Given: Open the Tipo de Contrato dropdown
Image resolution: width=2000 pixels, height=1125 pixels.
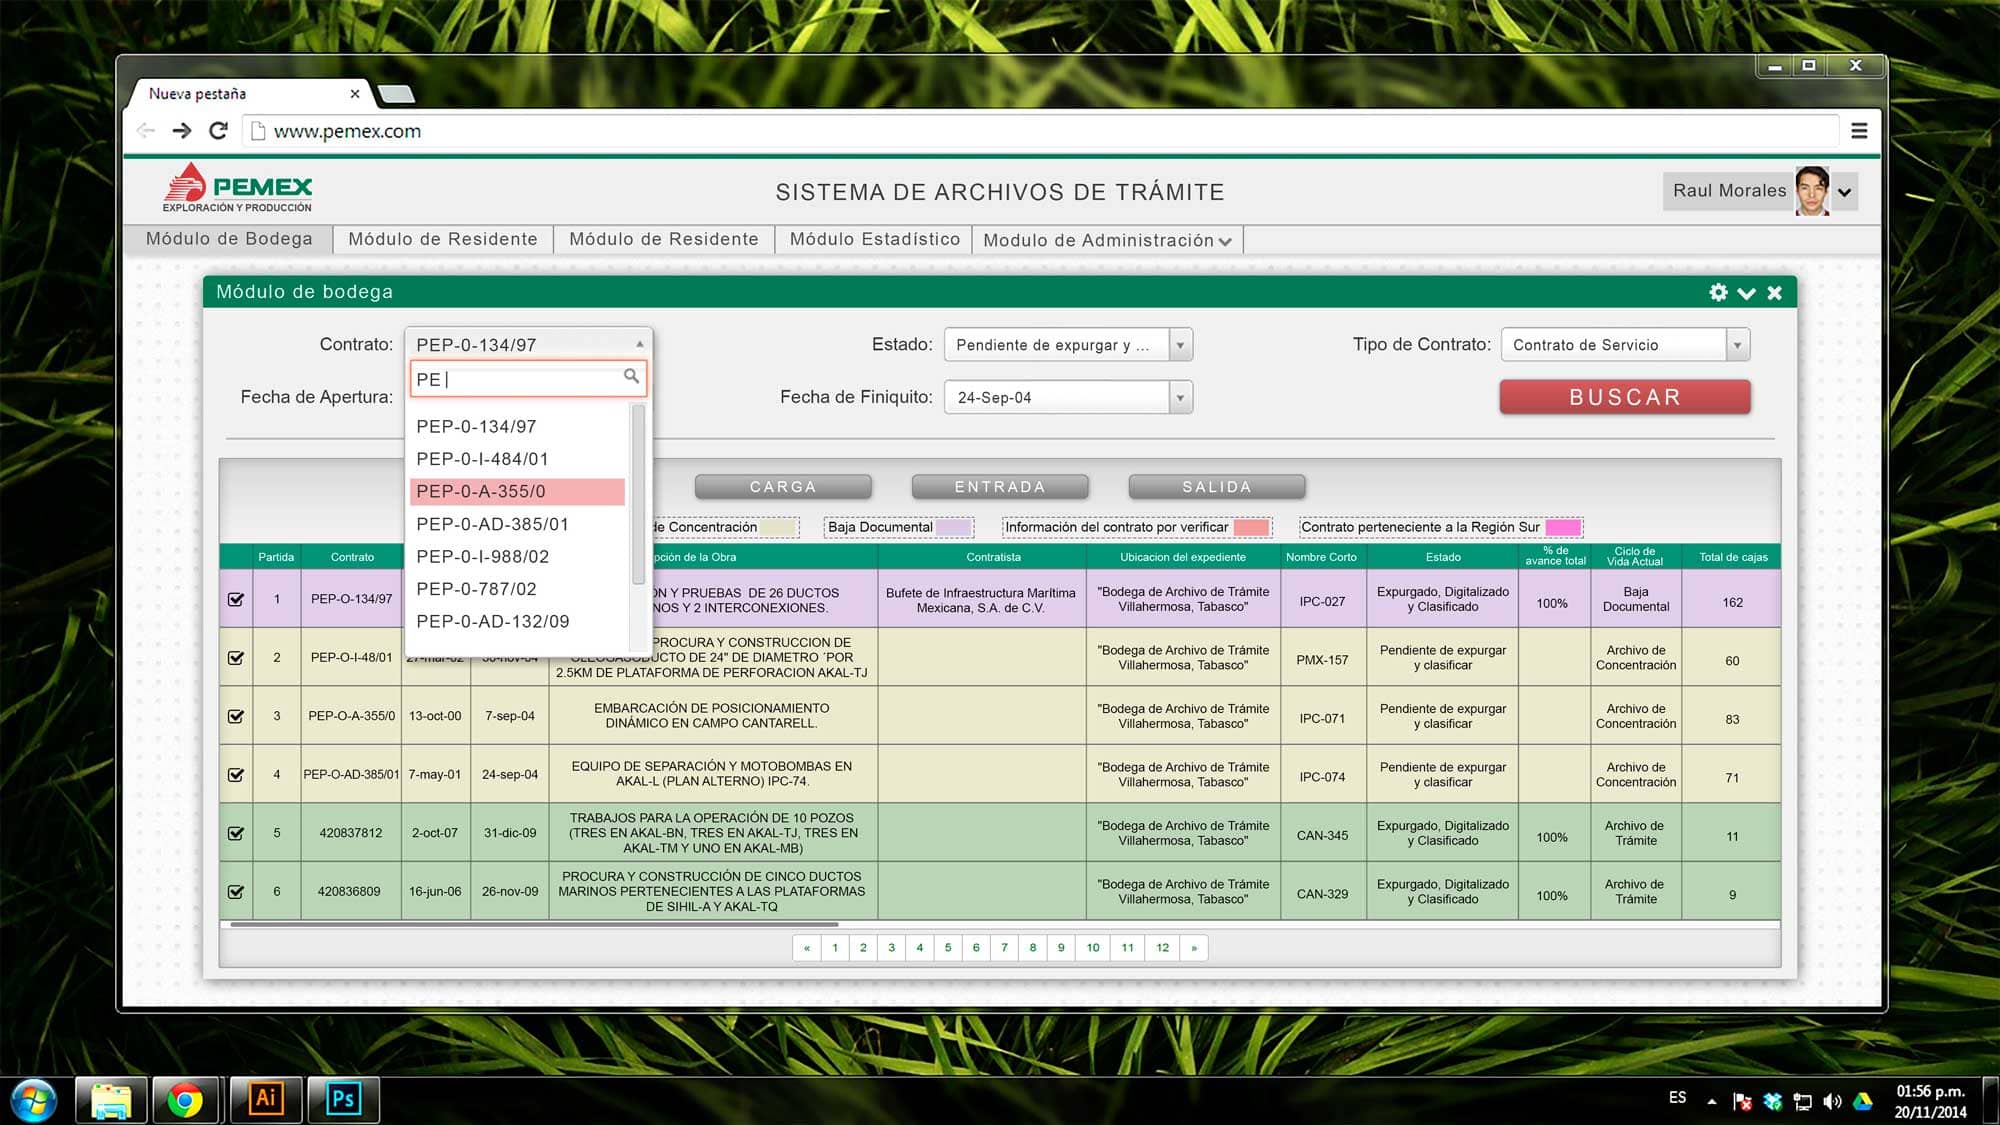Looking at the screenshot, I should (1737, 345).
